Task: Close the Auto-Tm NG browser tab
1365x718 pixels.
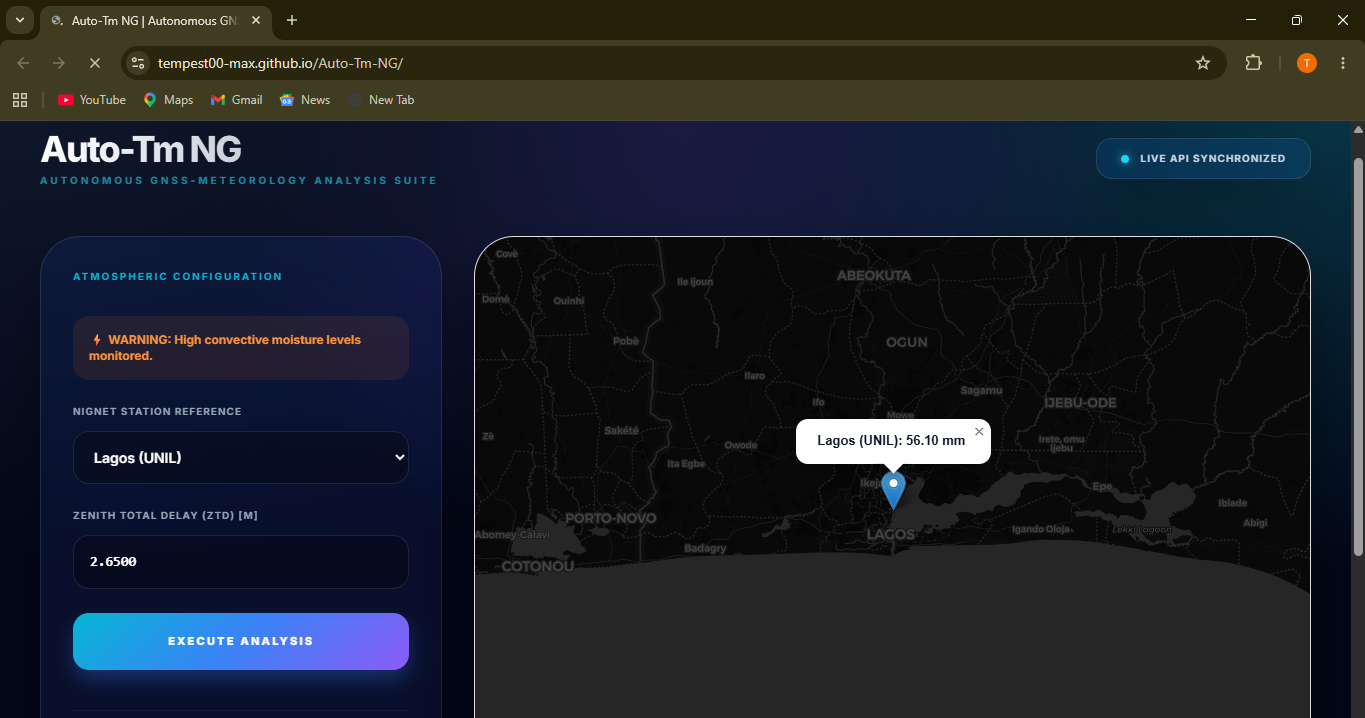Action: 254,20
